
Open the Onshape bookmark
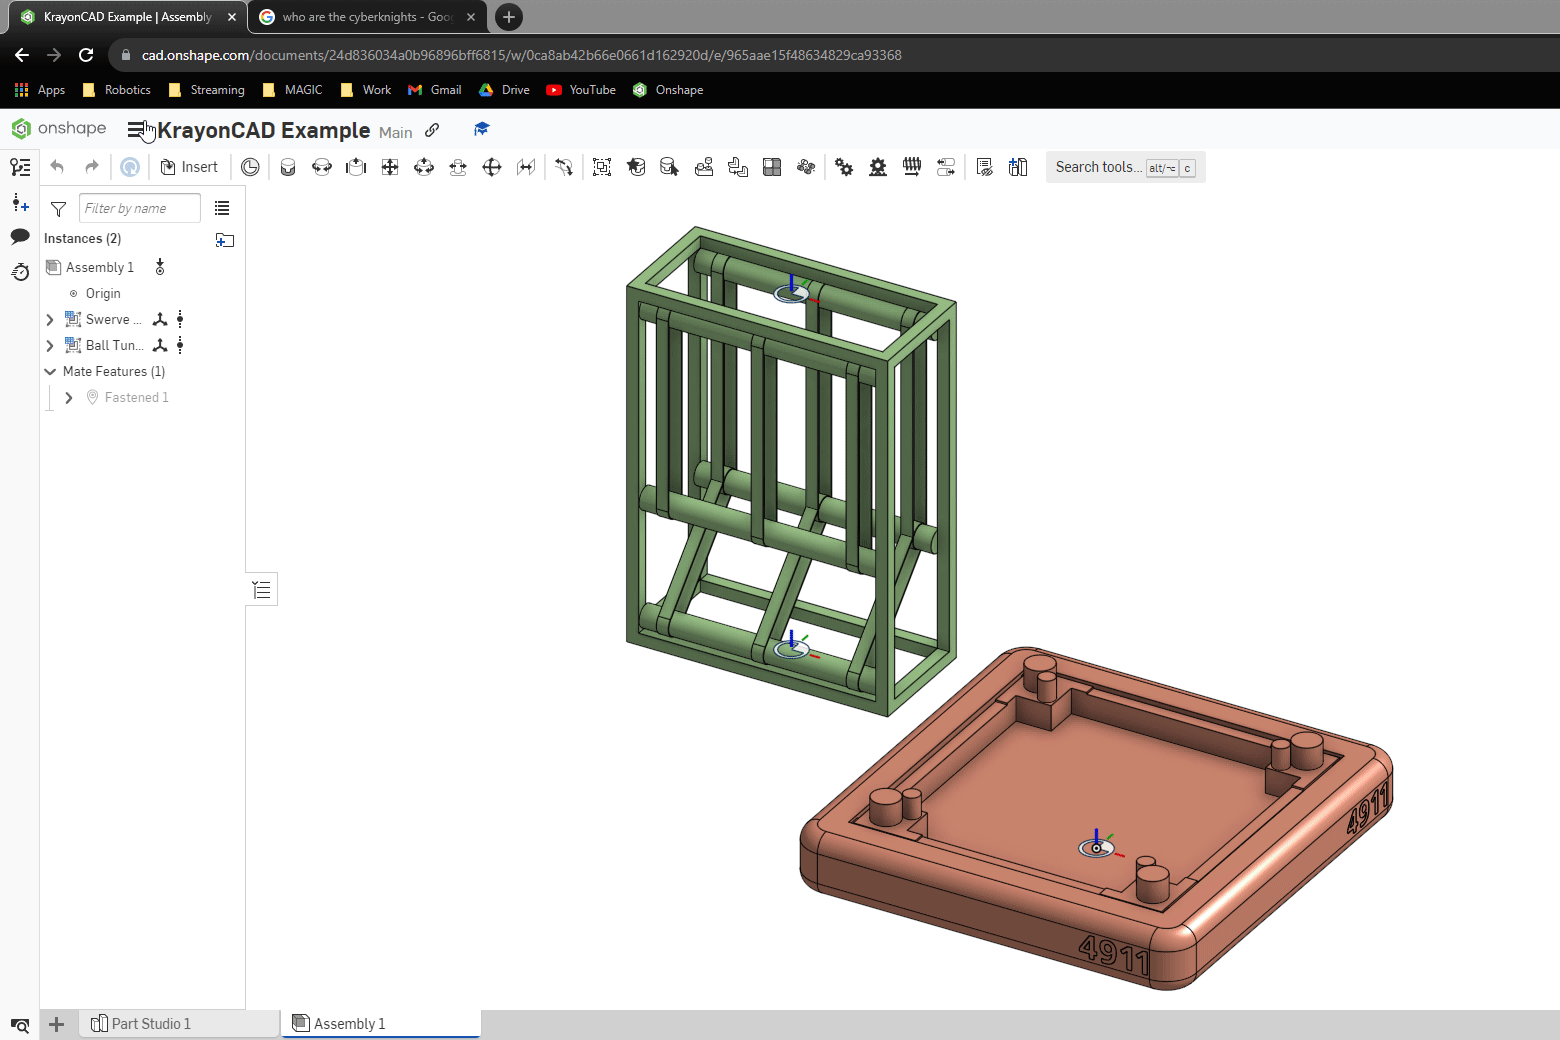pos(668,90)
